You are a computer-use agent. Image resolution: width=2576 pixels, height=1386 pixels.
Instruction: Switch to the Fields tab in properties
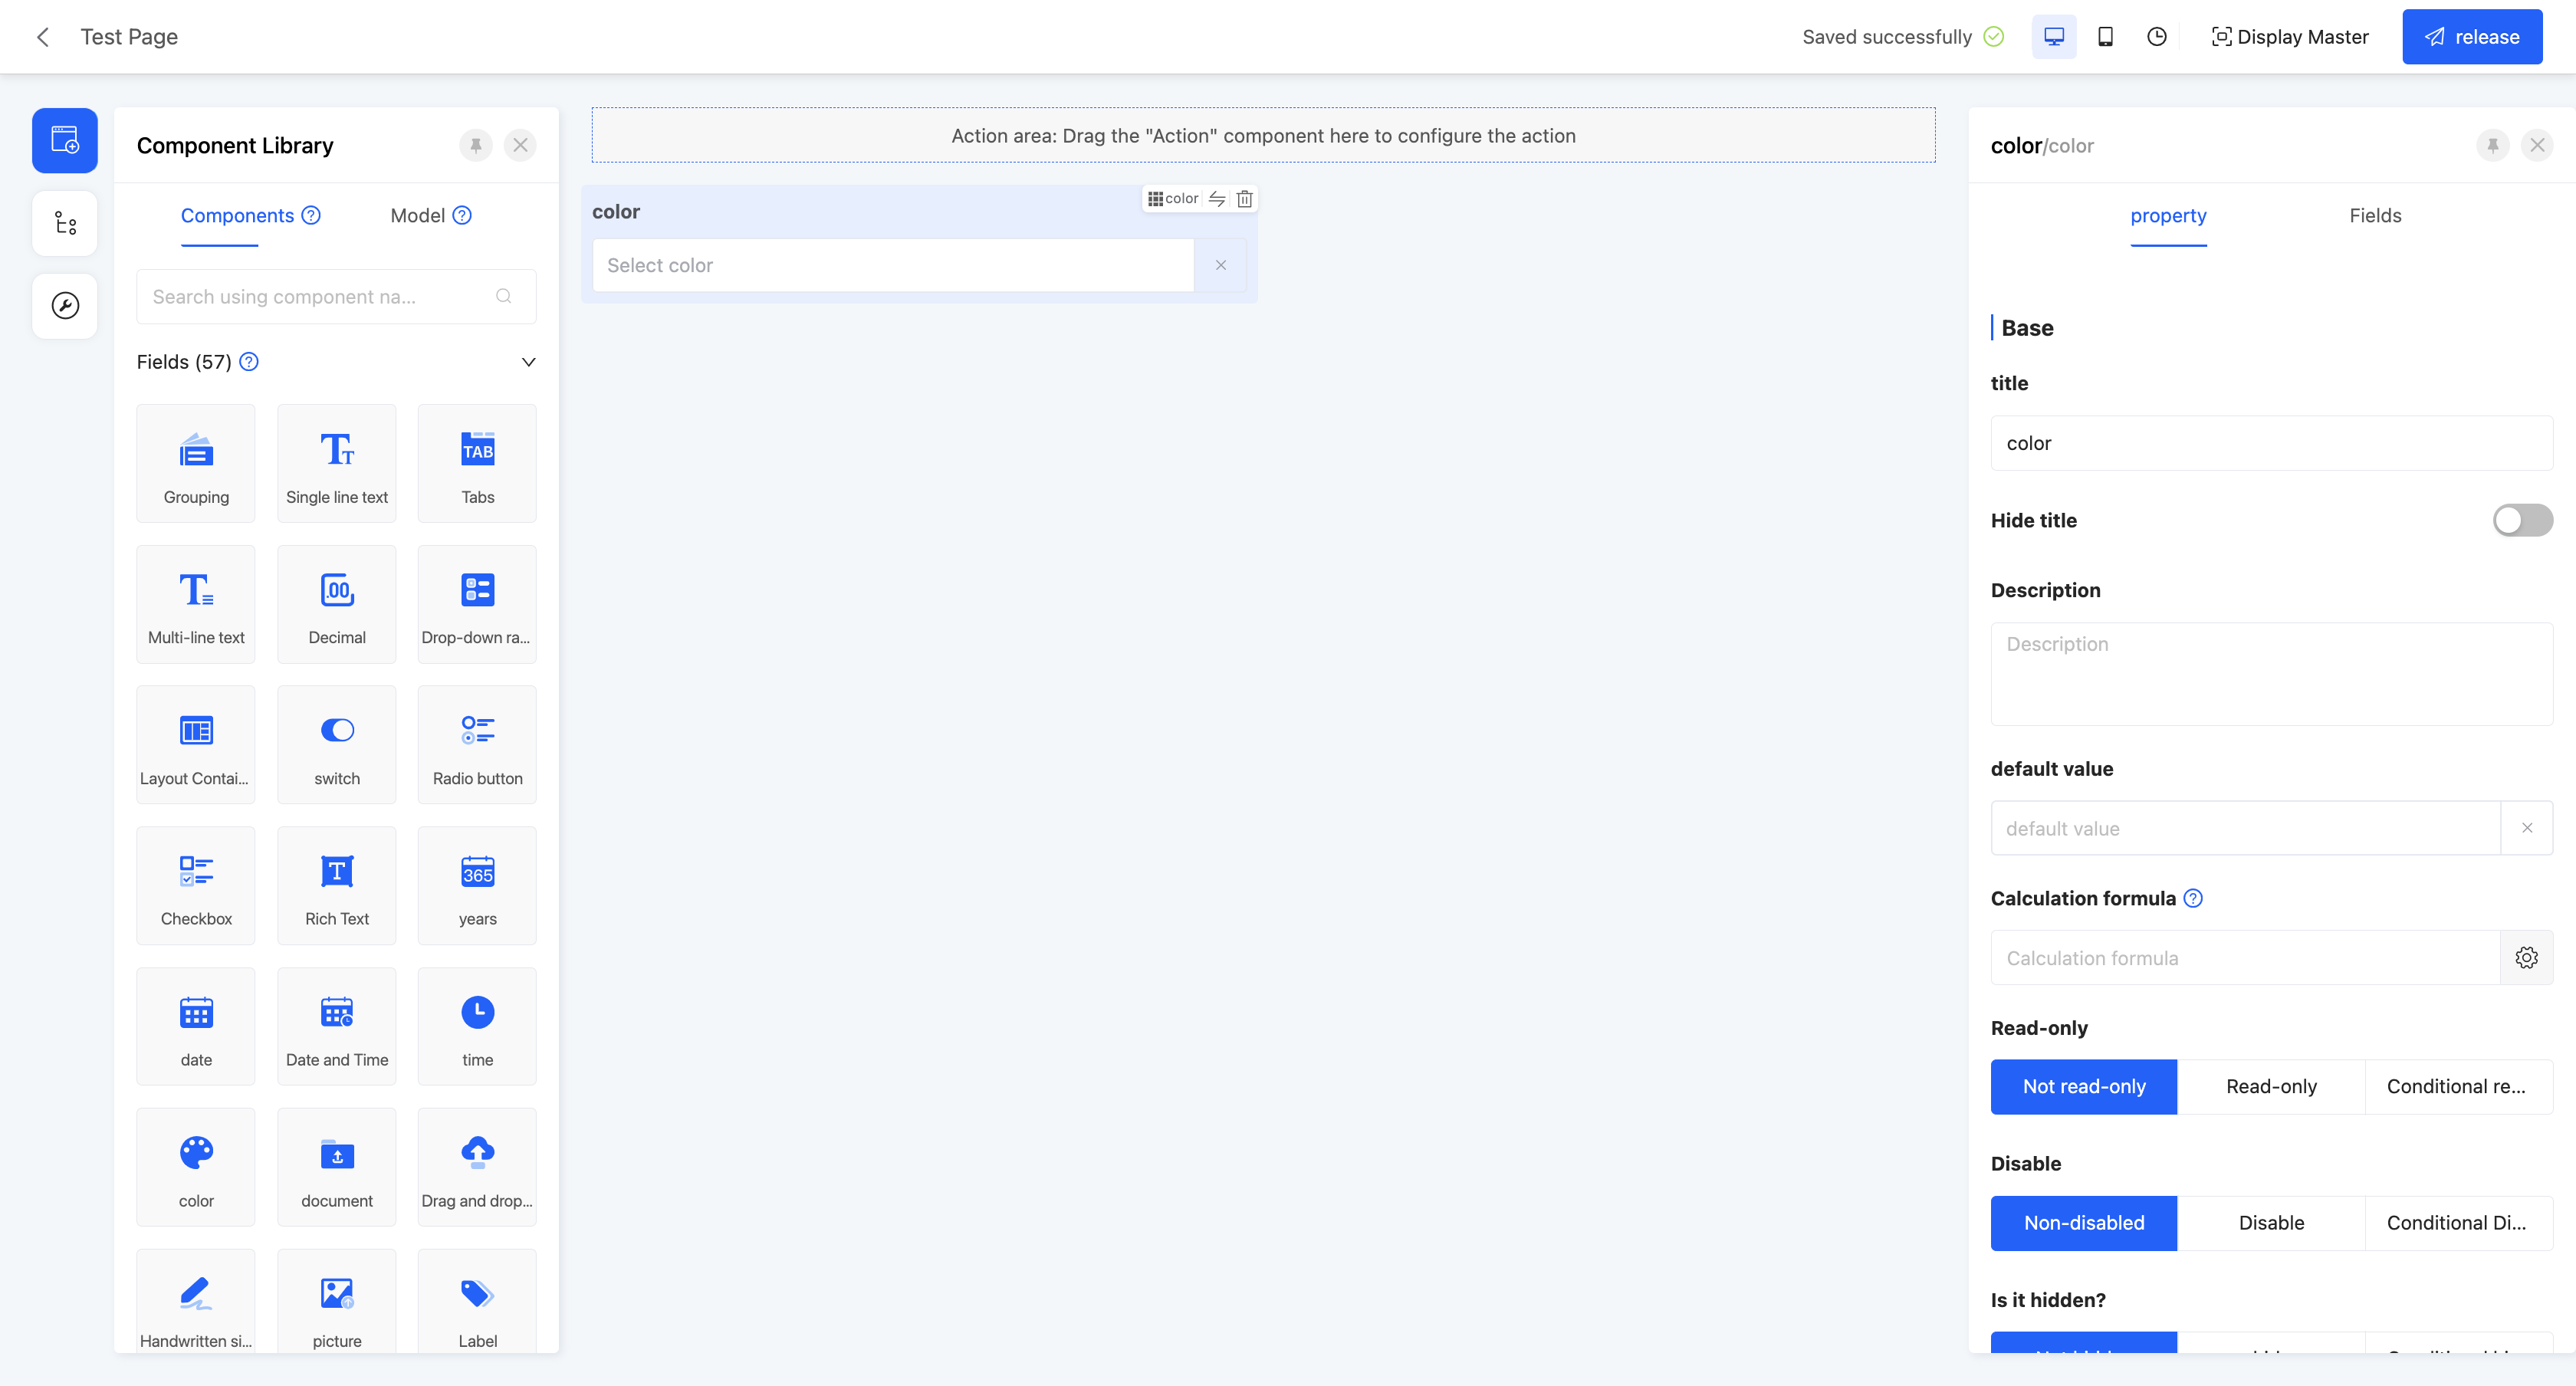tap(2374, 215)
